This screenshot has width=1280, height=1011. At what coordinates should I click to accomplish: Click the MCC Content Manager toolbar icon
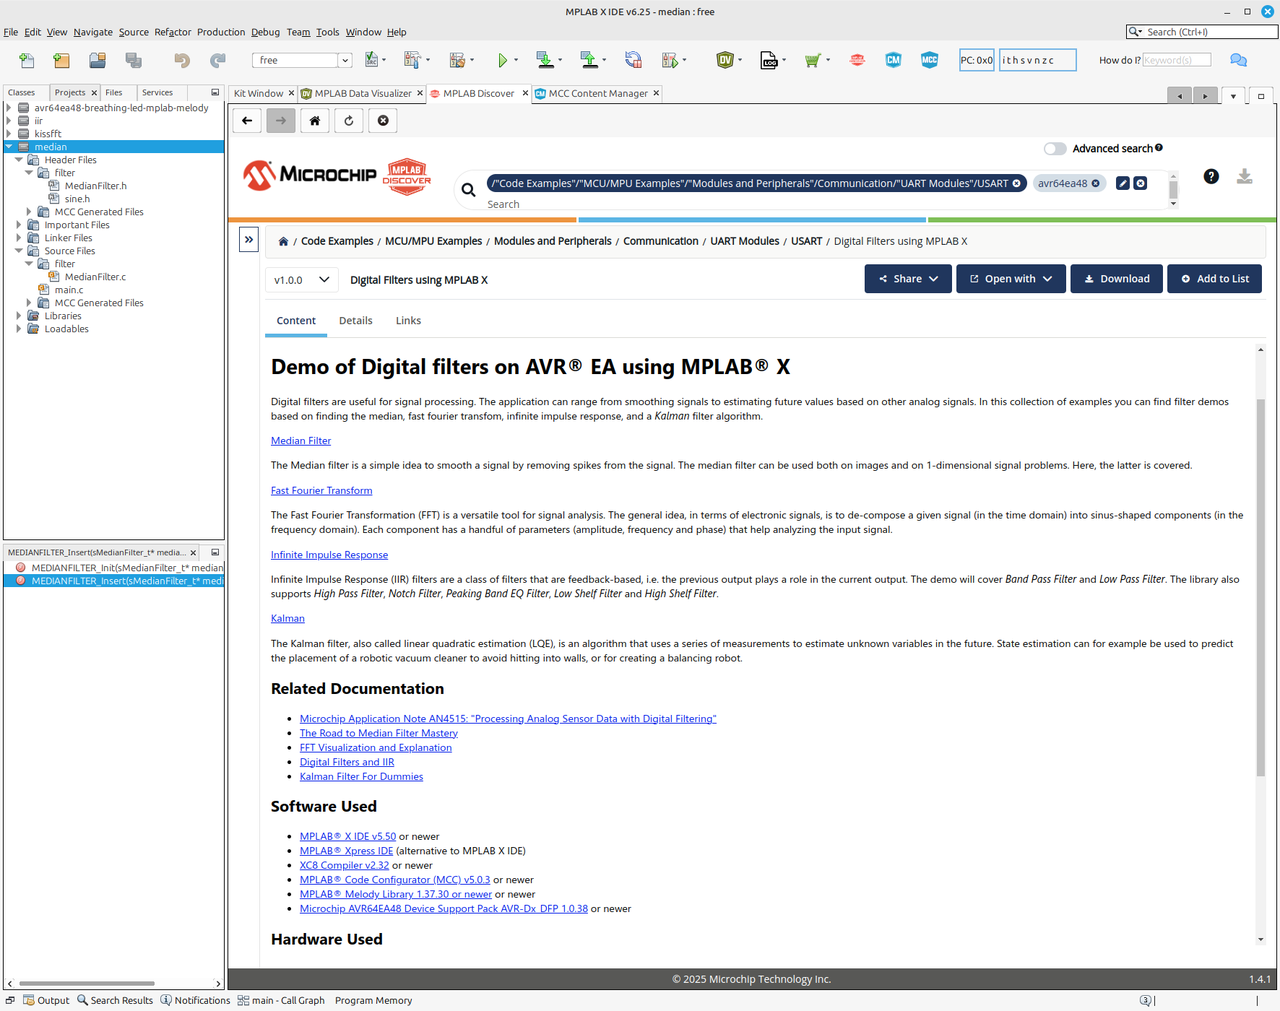[x=893, y=60]
